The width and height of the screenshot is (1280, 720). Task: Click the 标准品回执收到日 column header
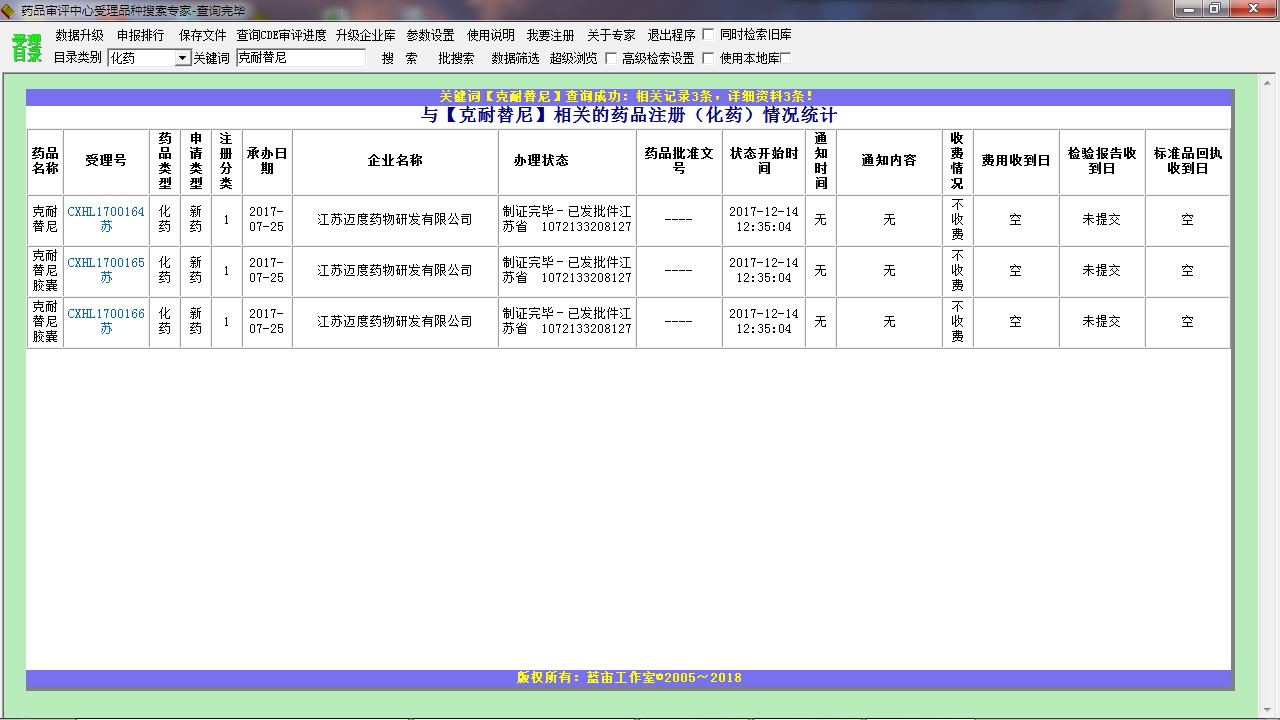pyautogui.click(x=1188, y=161)
